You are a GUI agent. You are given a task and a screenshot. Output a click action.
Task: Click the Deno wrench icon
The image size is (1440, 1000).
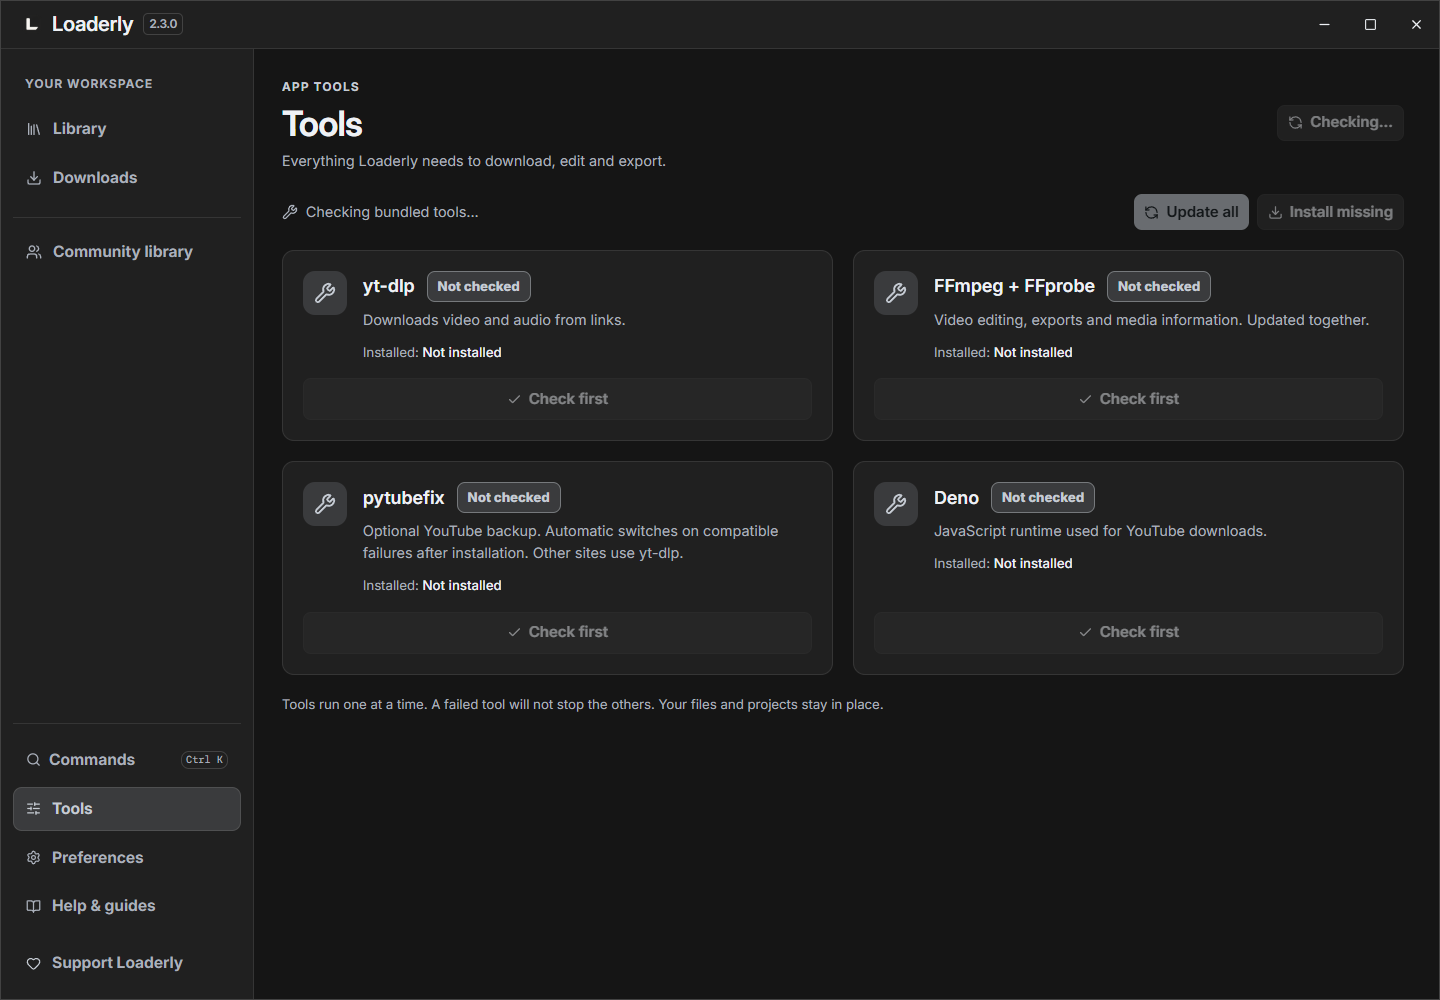pyautogui.click(x=896, y=504)
